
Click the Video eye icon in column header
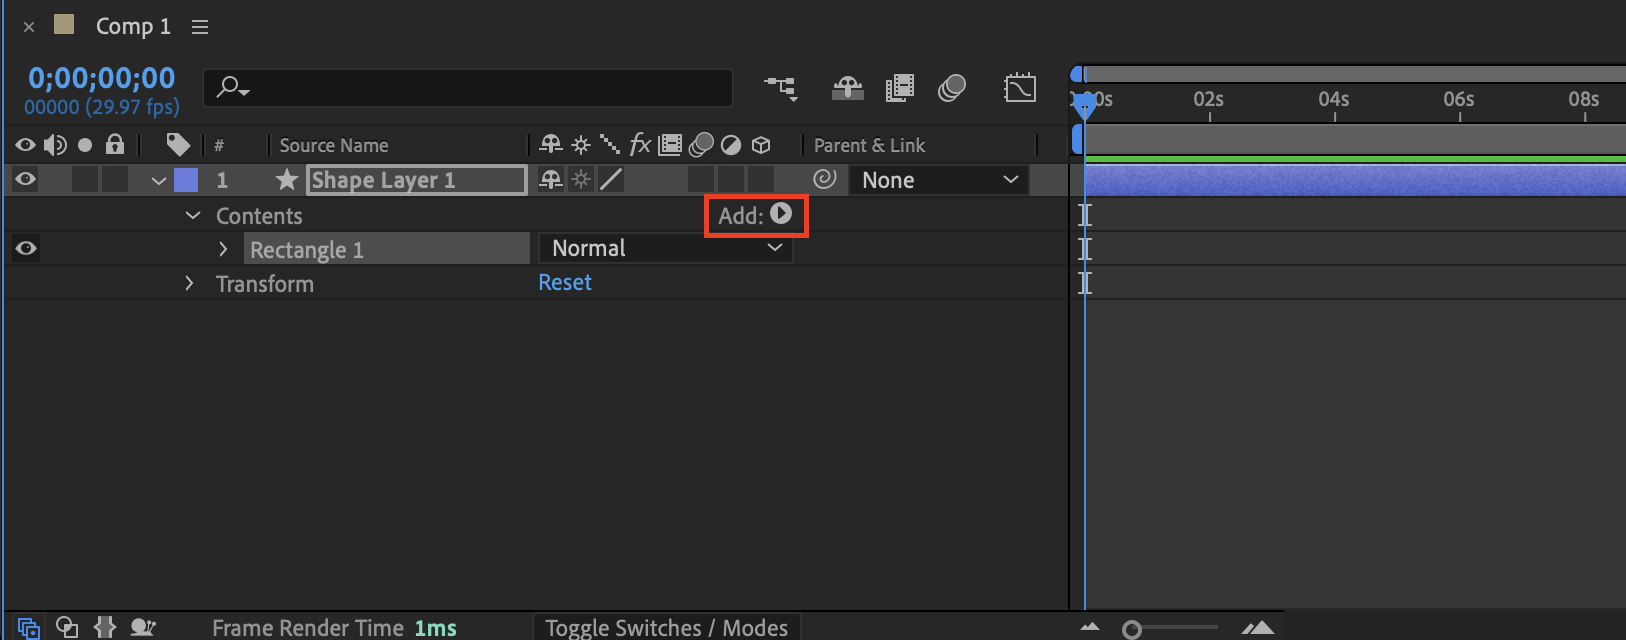point(25,145)
